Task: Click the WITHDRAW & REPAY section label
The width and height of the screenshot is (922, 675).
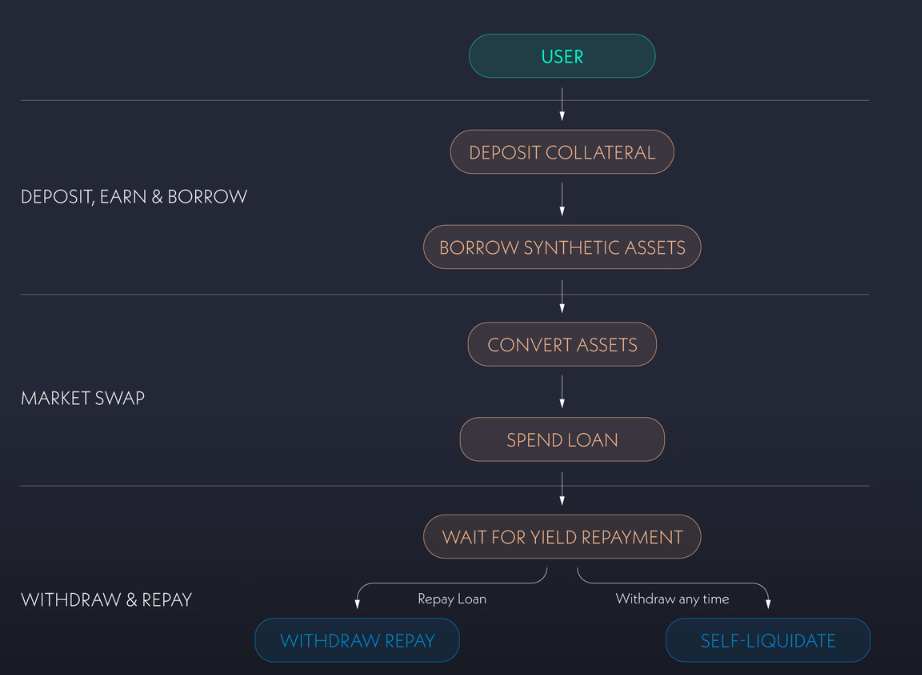Action: point(106,600)
